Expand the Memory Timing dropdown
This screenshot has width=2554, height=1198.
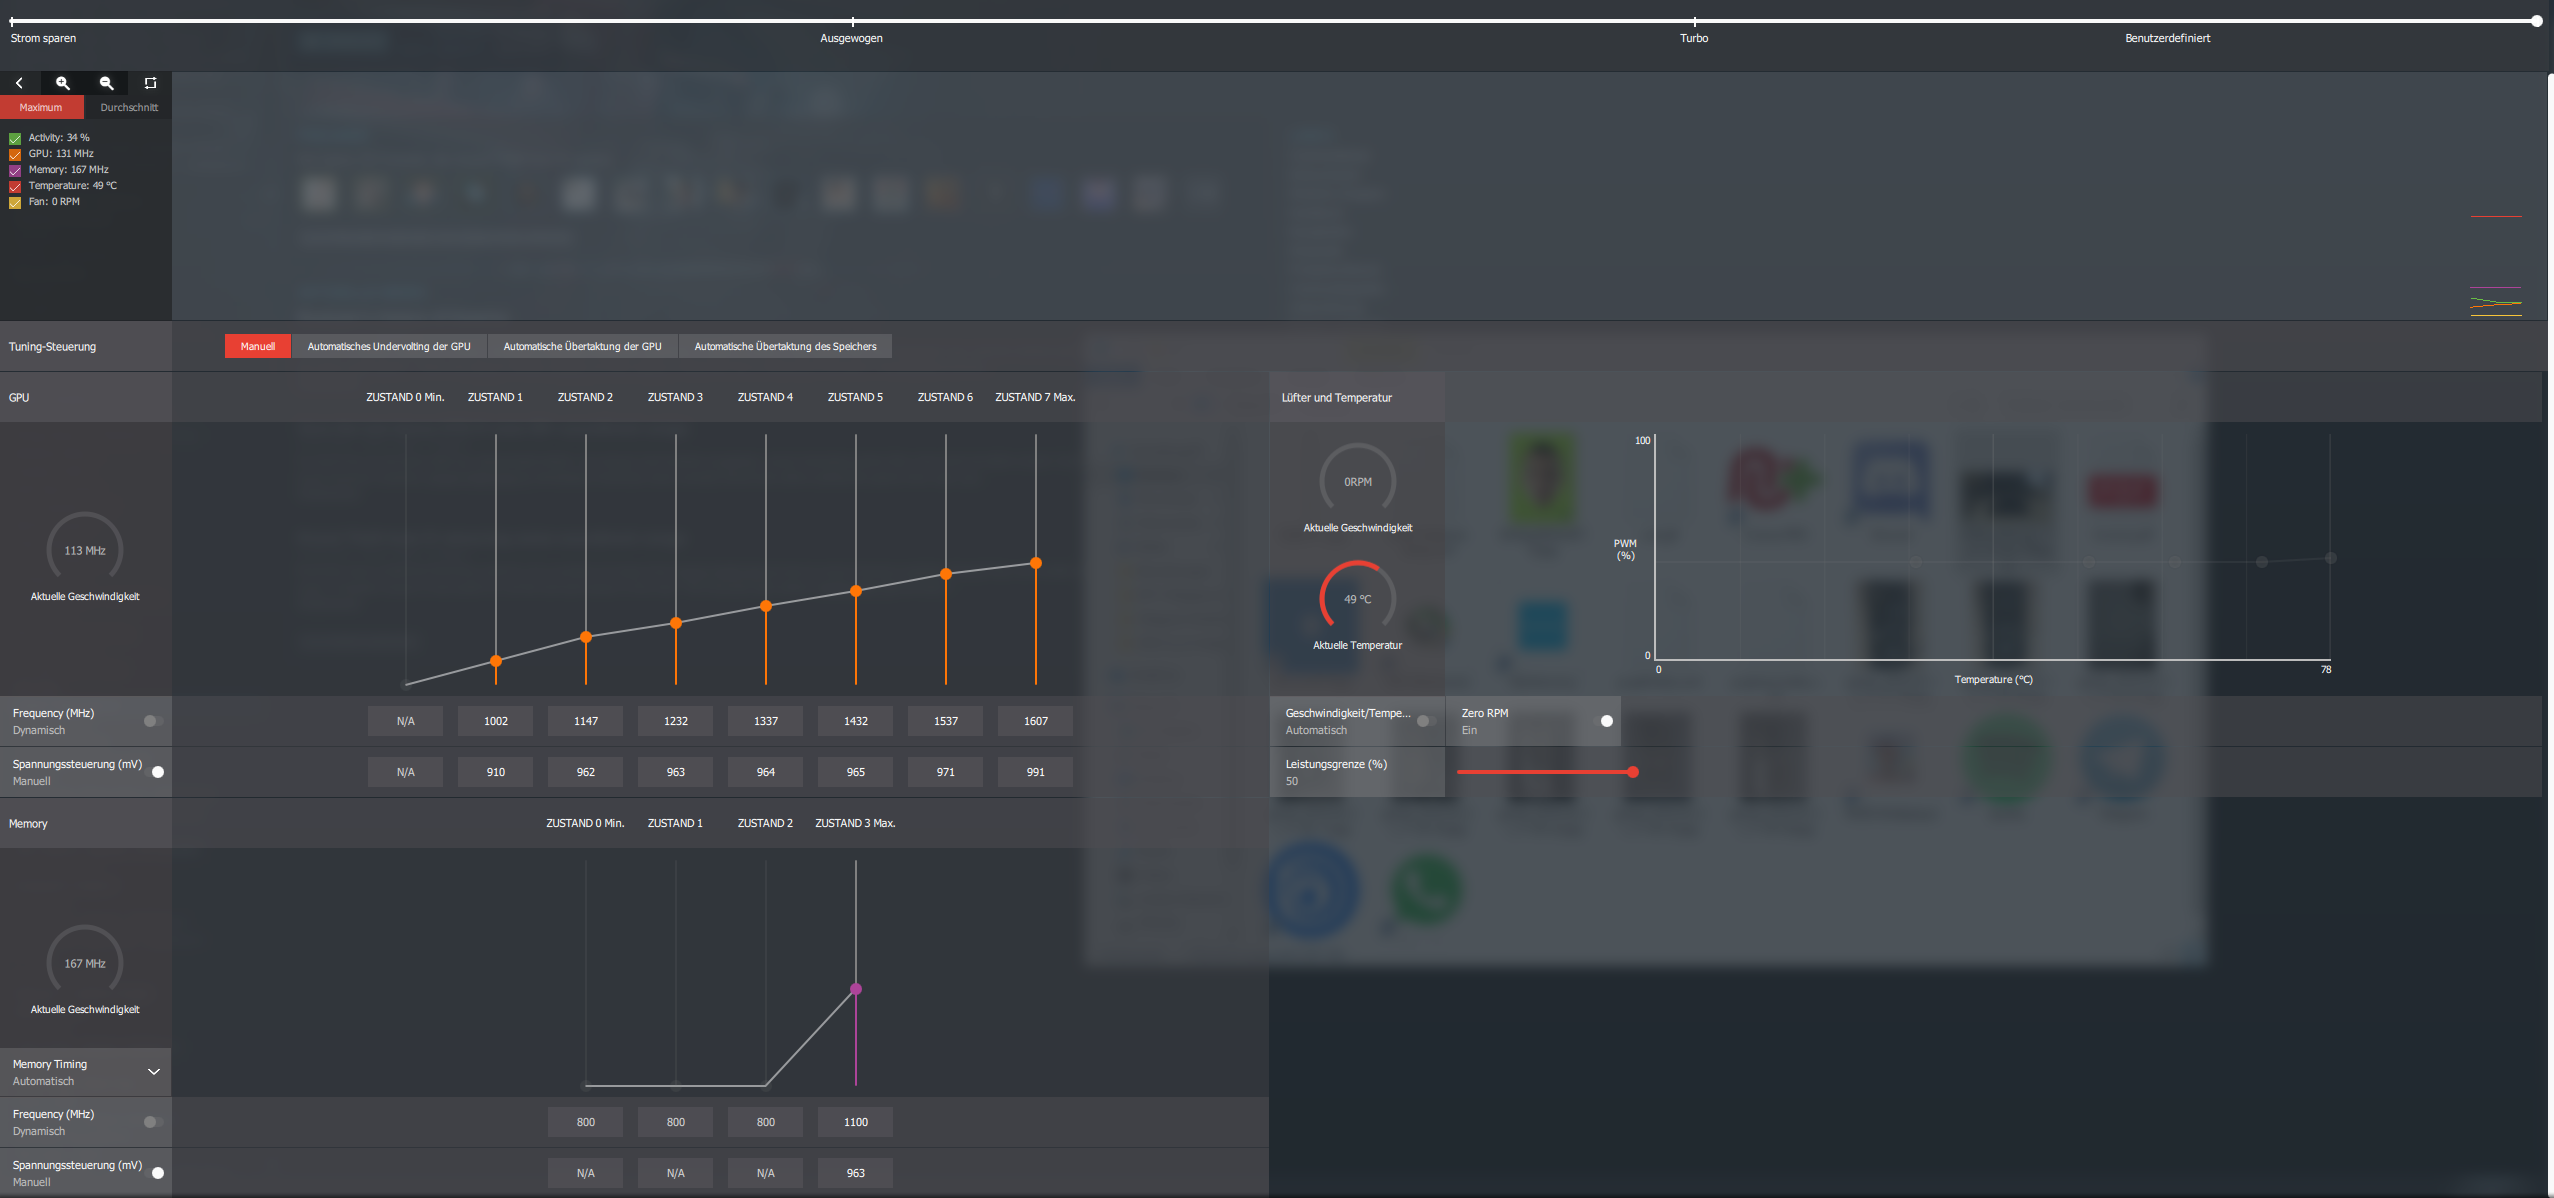tap(153, 1072)
